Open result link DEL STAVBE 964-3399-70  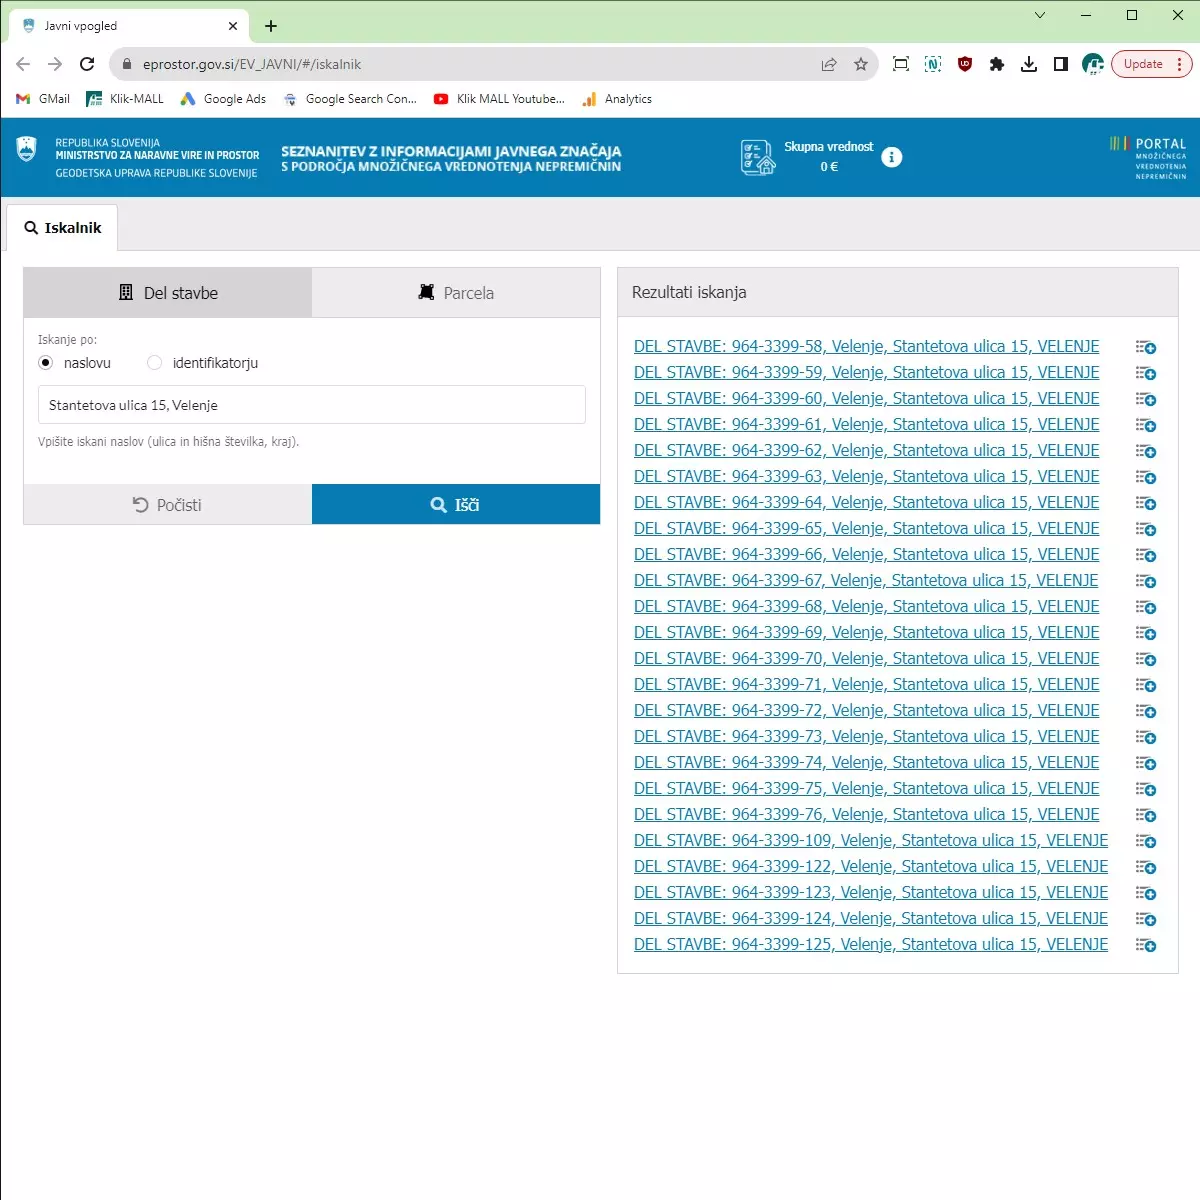866,658
